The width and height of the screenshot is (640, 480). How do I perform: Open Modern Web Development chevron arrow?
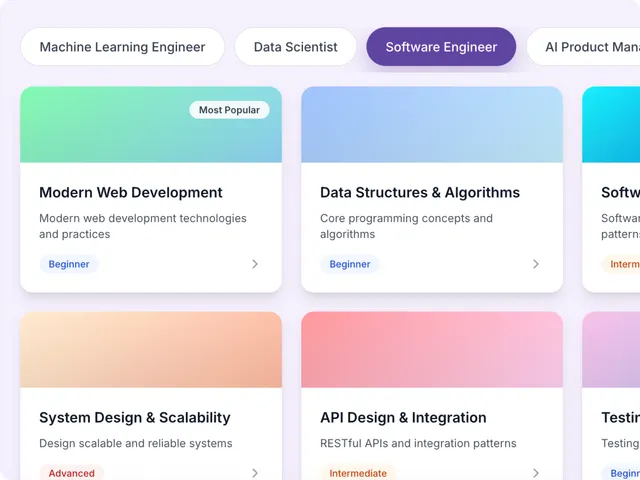coord(255,264)
